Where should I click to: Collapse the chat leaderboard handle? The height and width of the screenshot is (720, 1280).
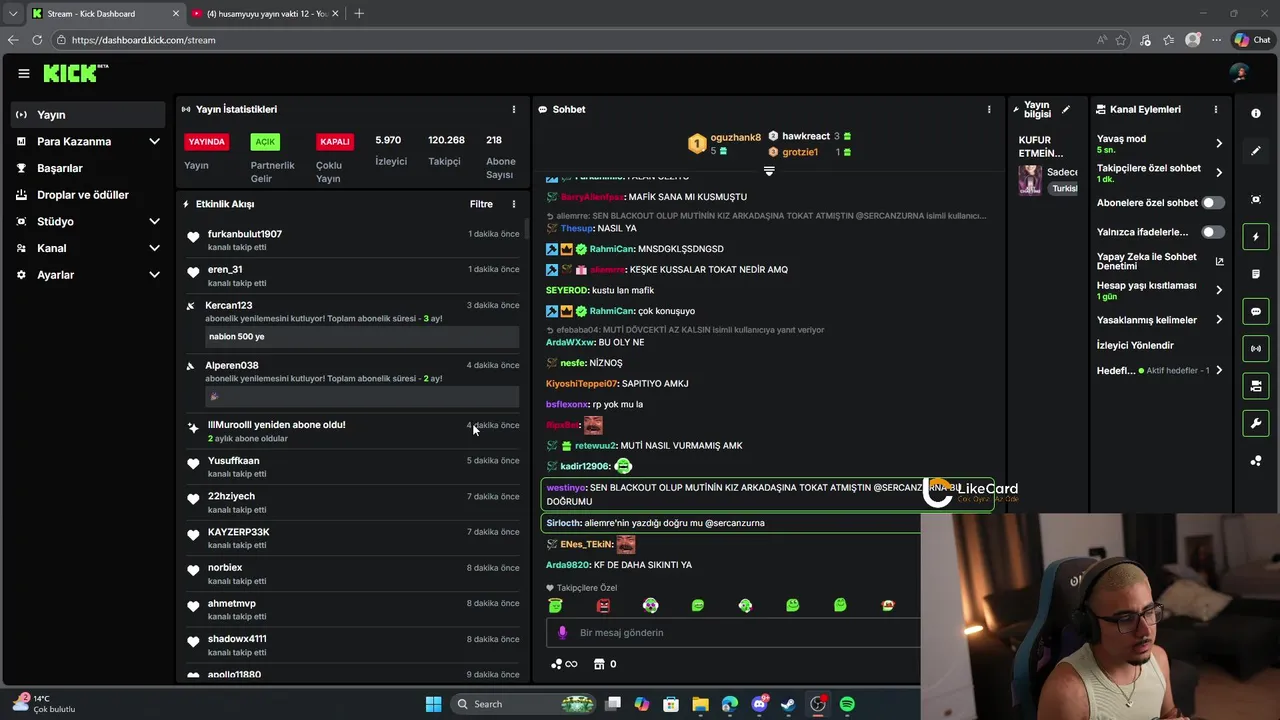pyautogui.click(x=769, y=171)
